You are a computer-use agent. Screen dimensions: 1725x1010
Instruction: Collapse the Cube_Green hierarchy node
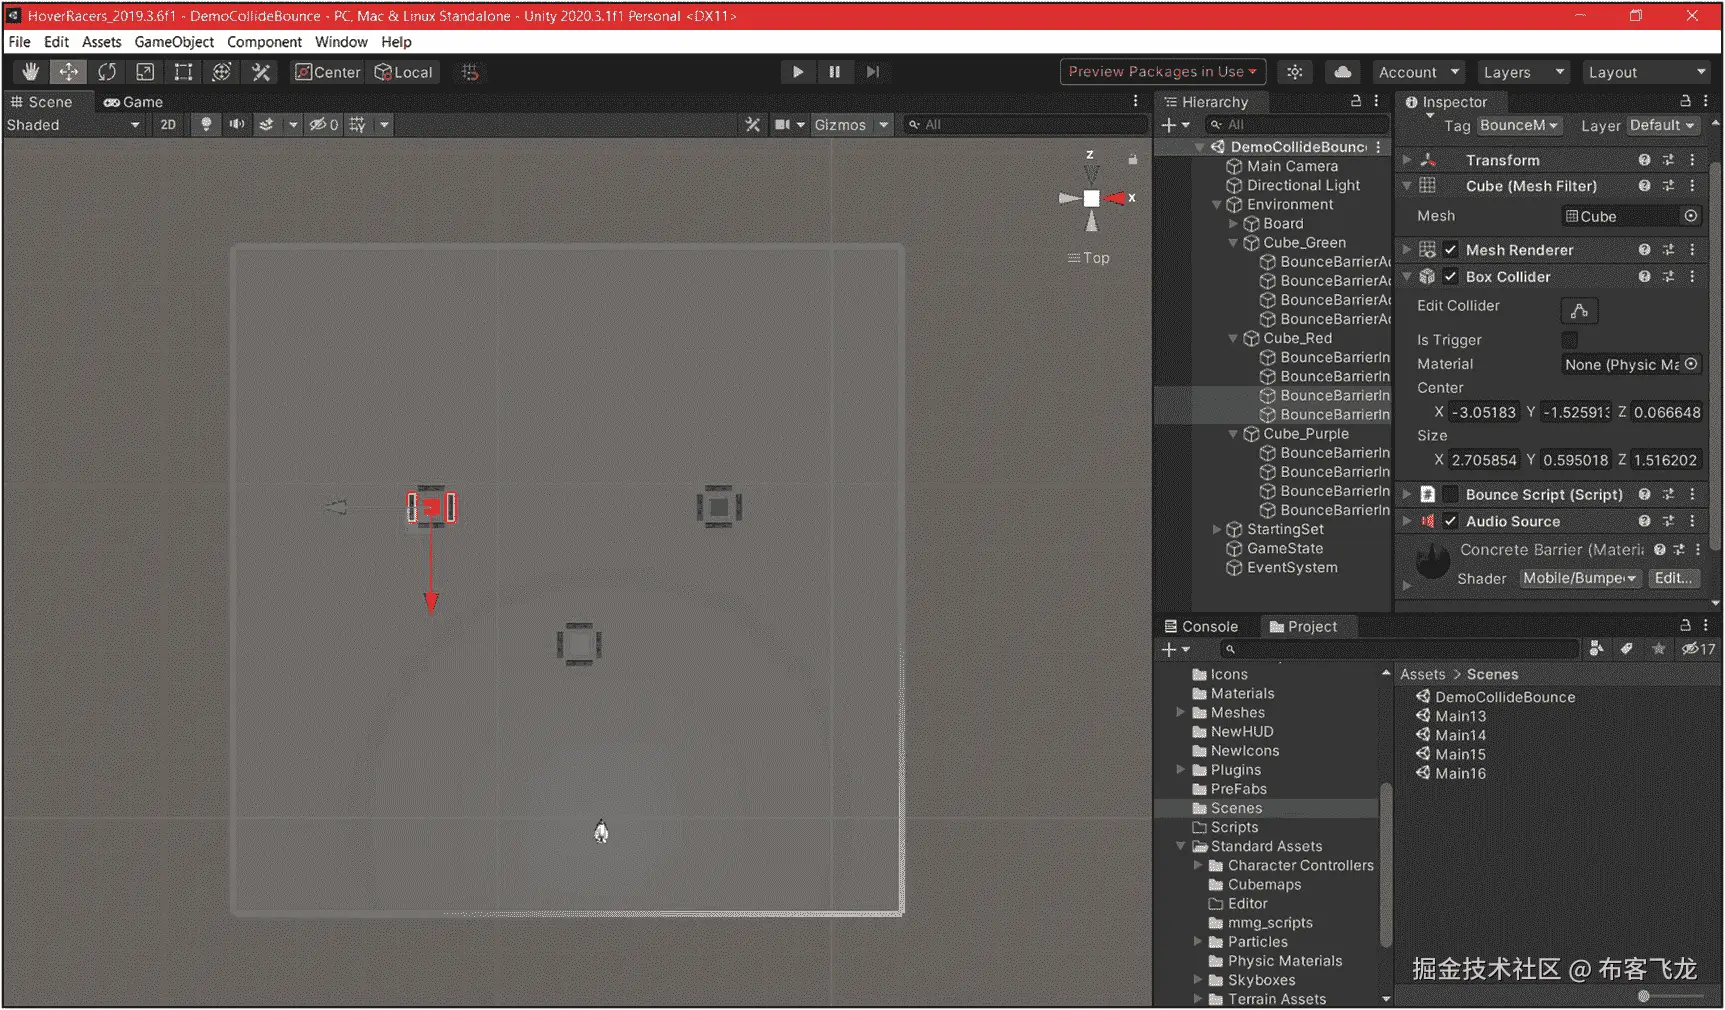click(1233, 243)
